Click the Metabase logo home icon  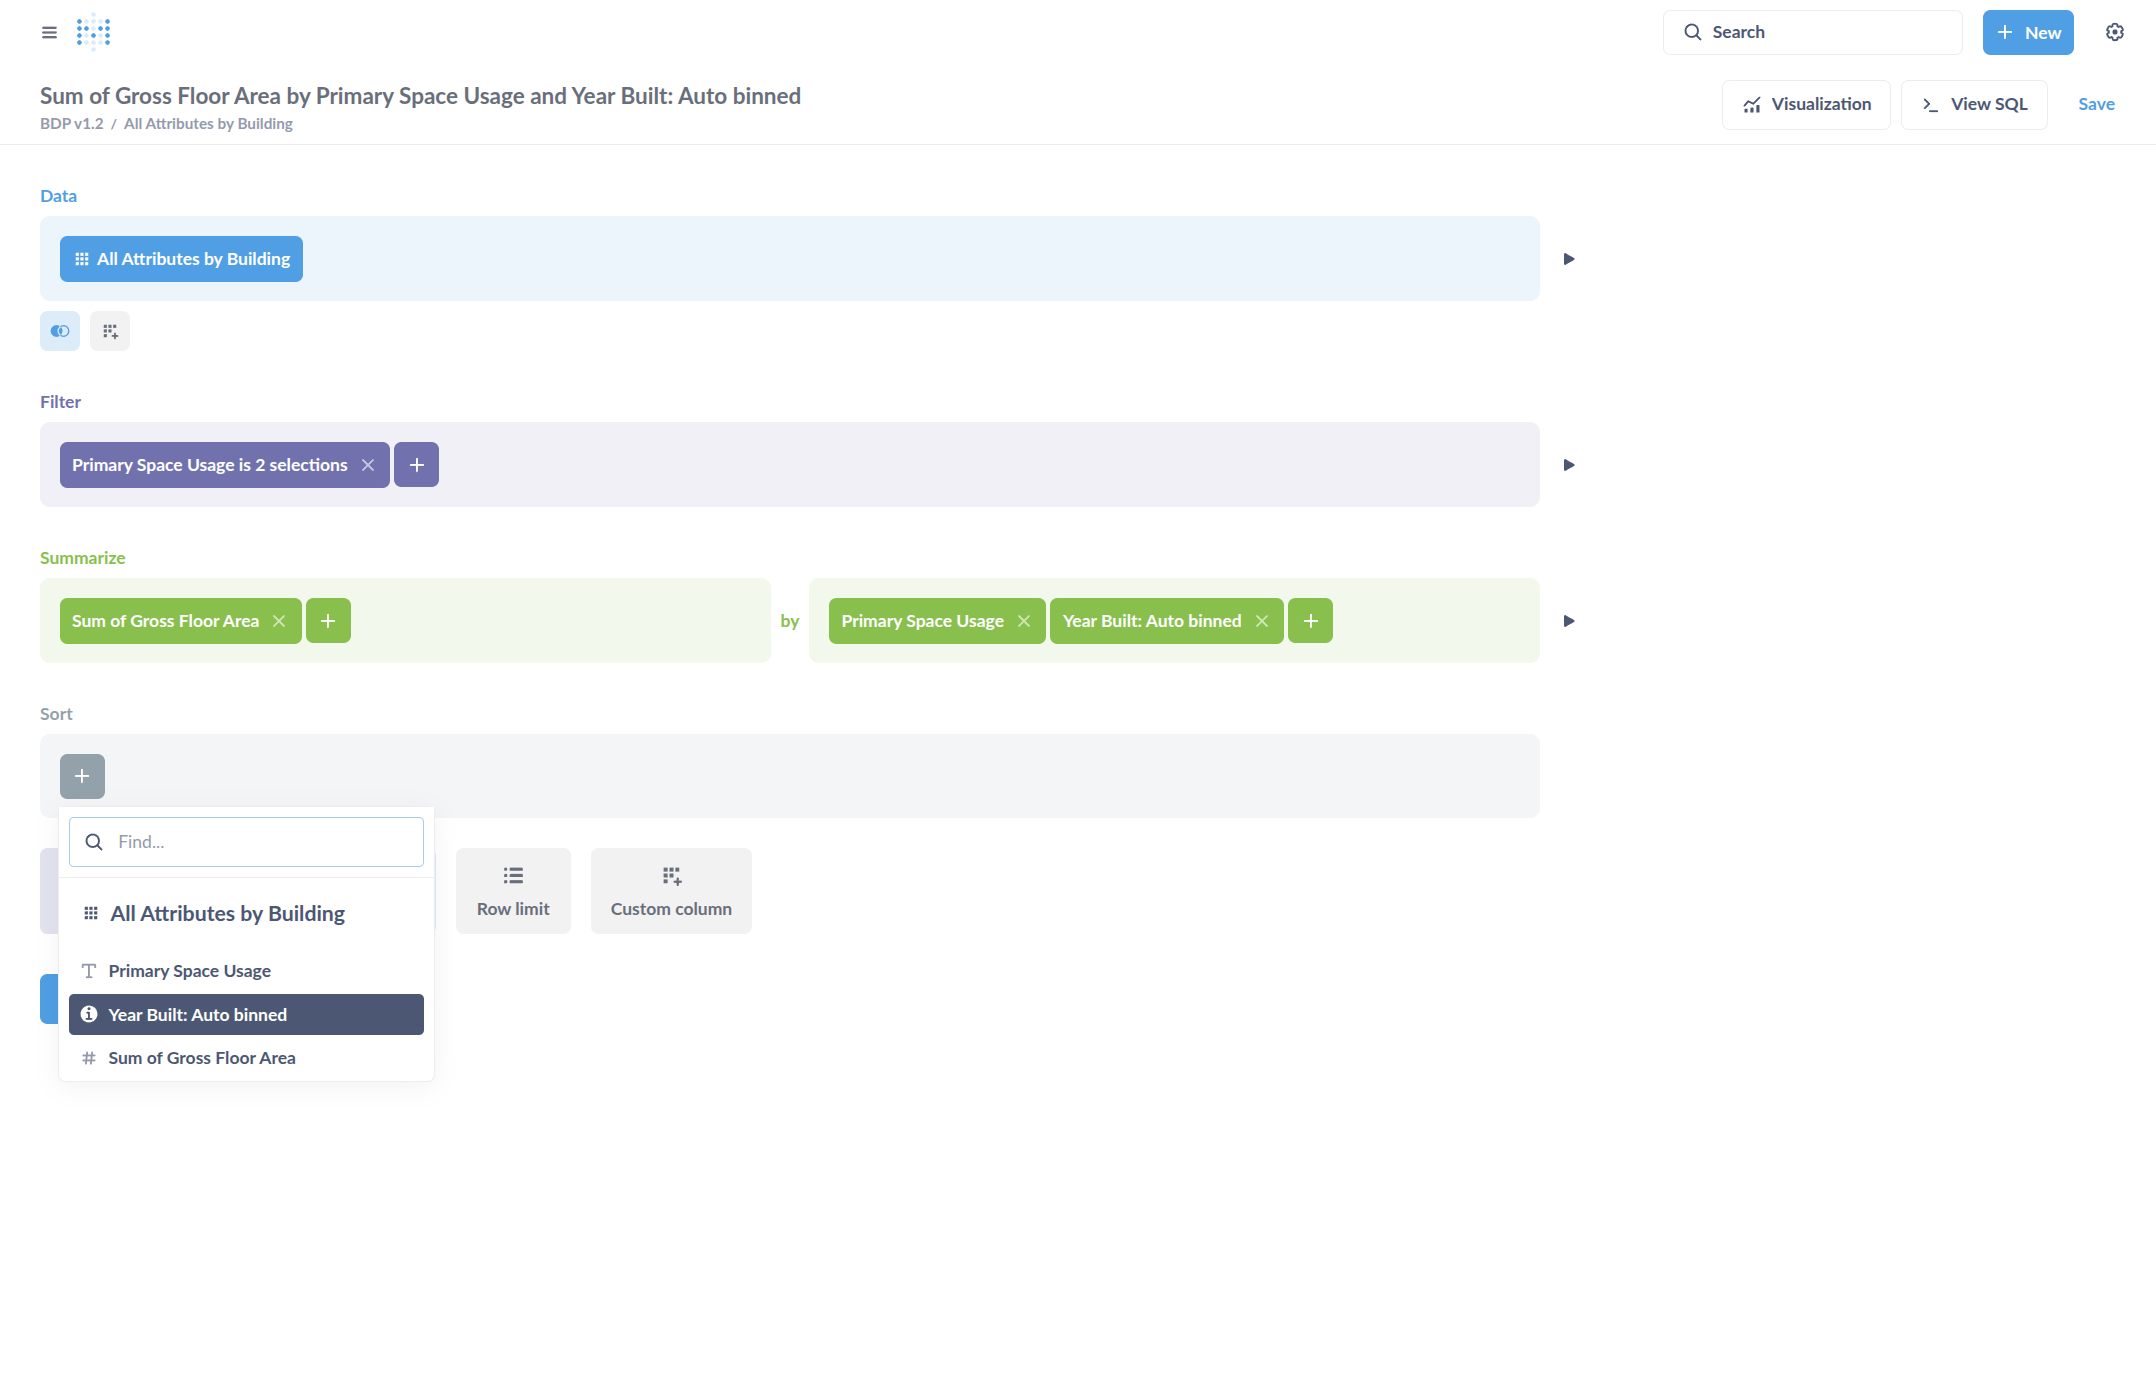[93, 32]
